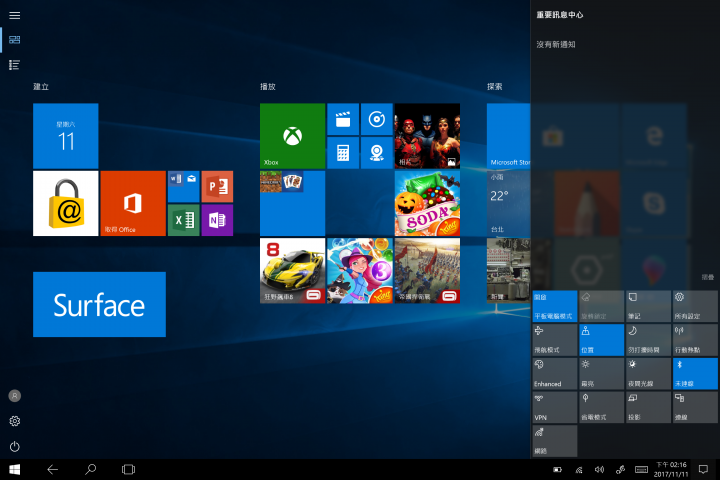Click the Enhanced quick action tile
The image size is (720, 480).
click(x=555, y=373)
